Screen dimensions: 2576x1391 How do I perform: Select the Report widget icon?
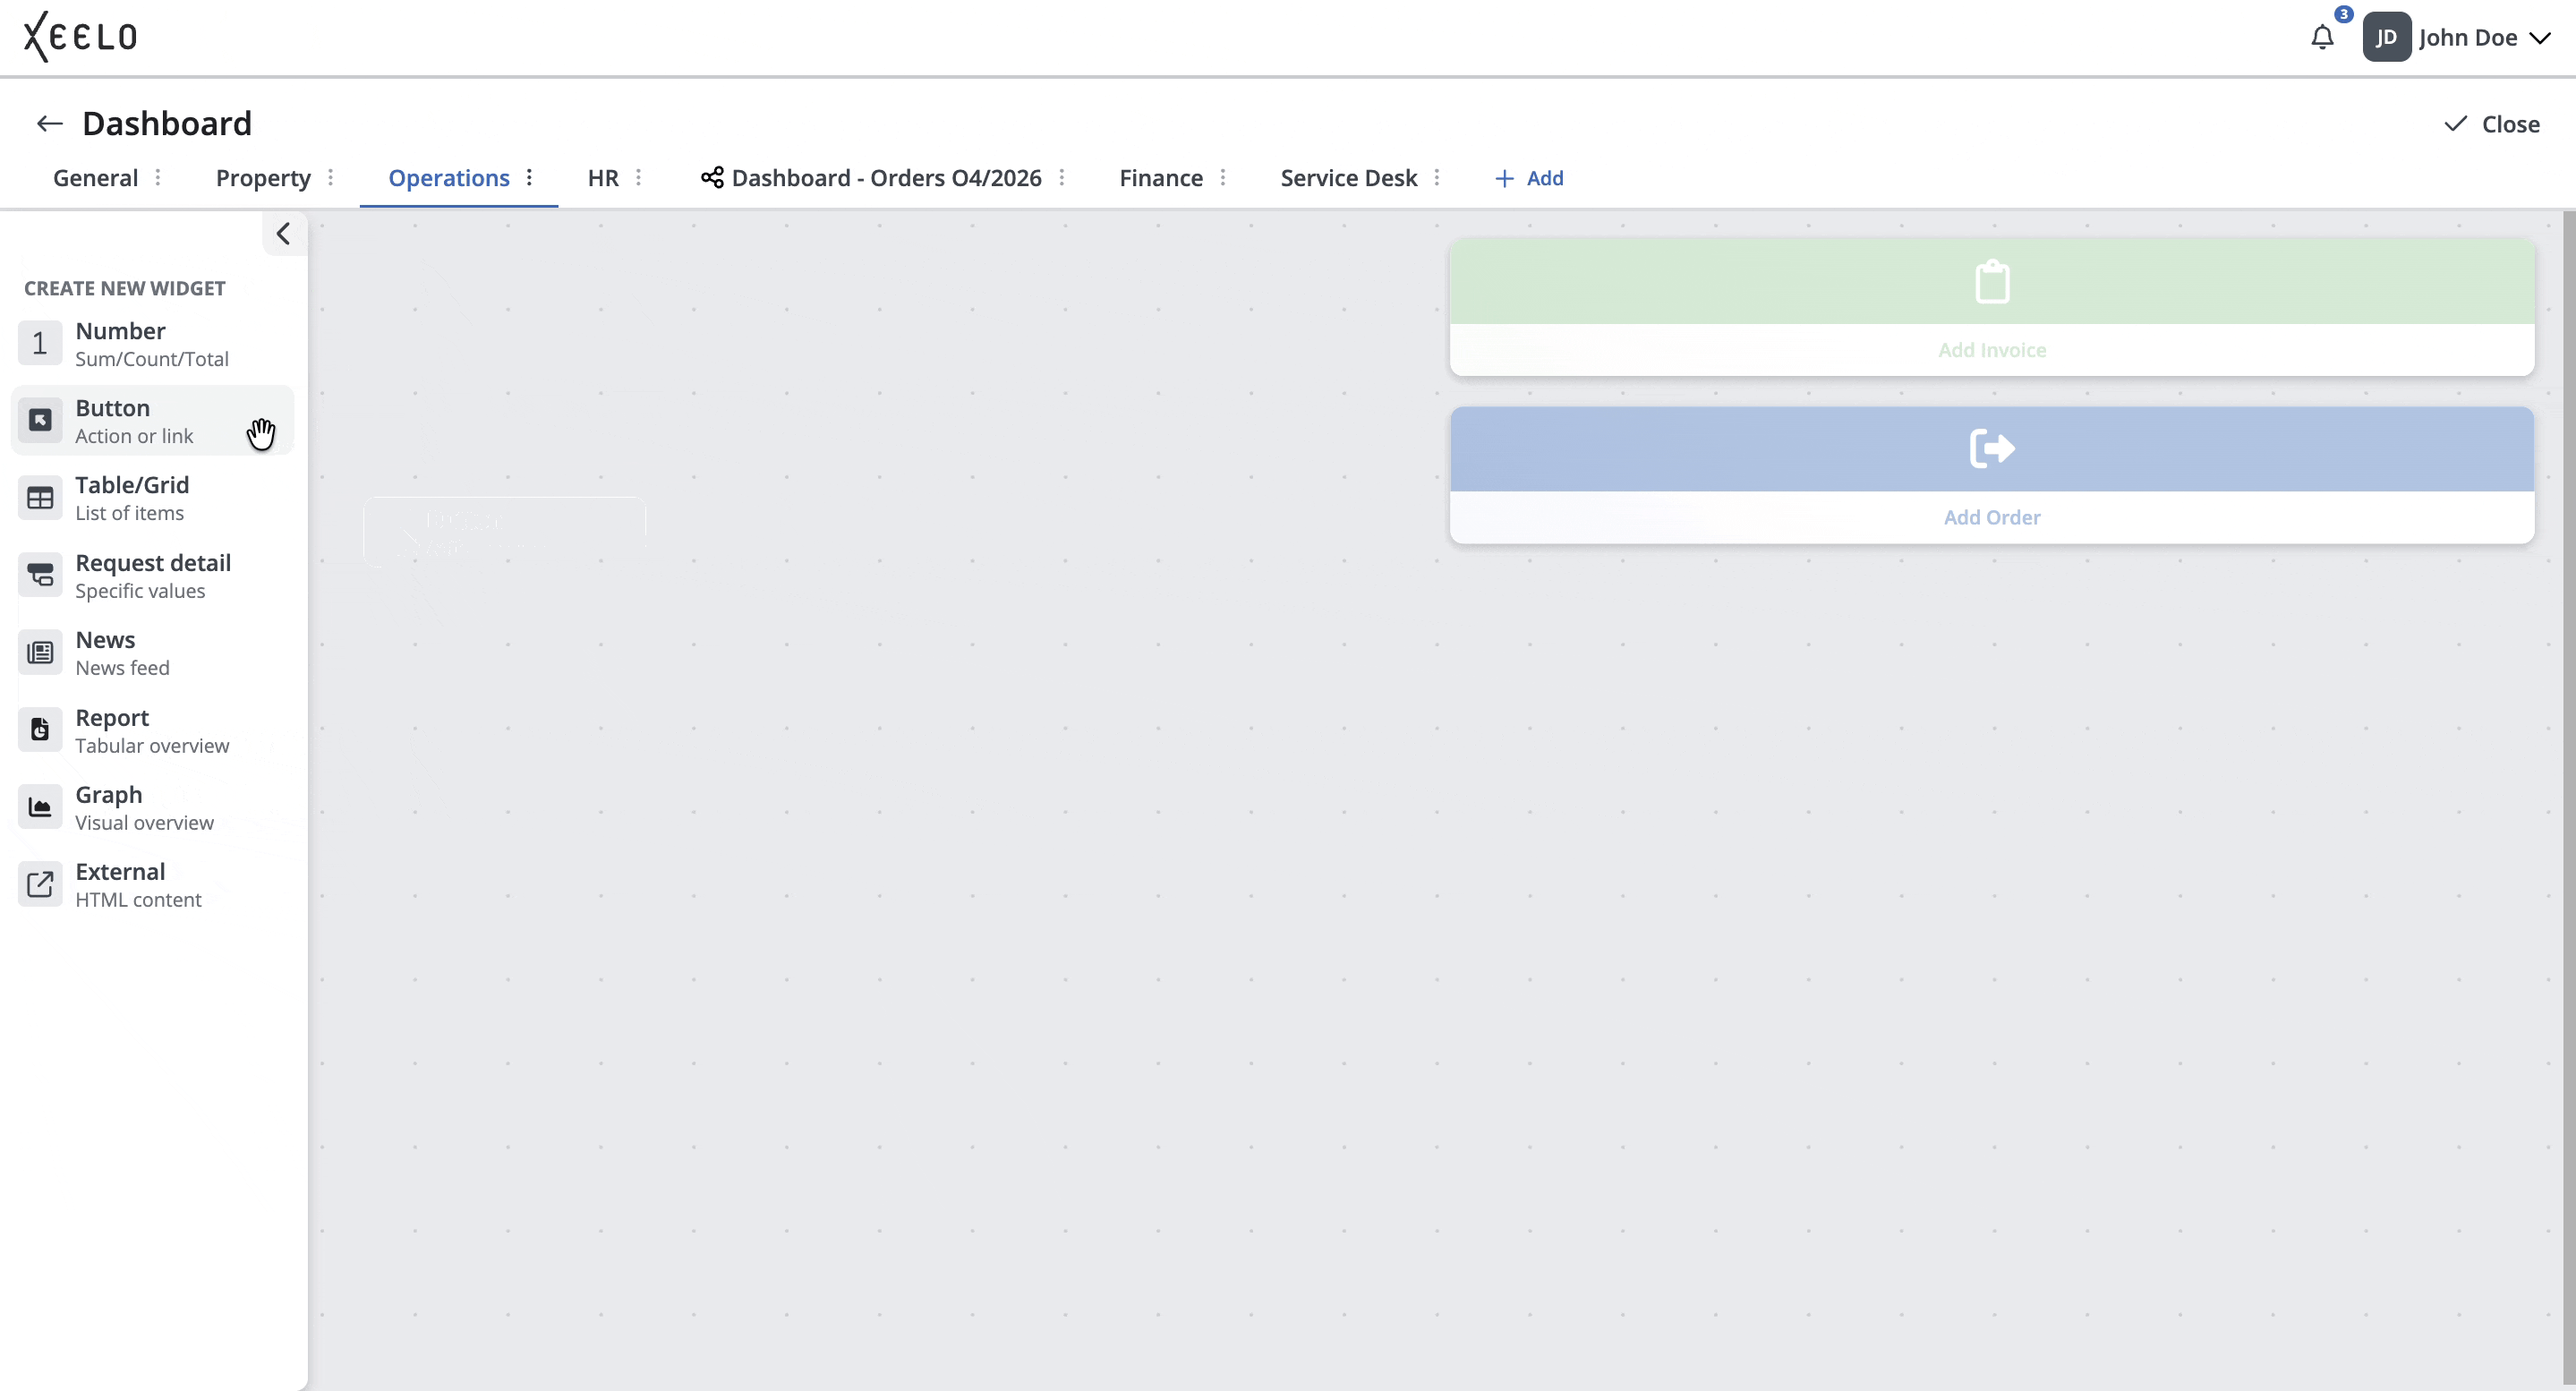(40, 730)
